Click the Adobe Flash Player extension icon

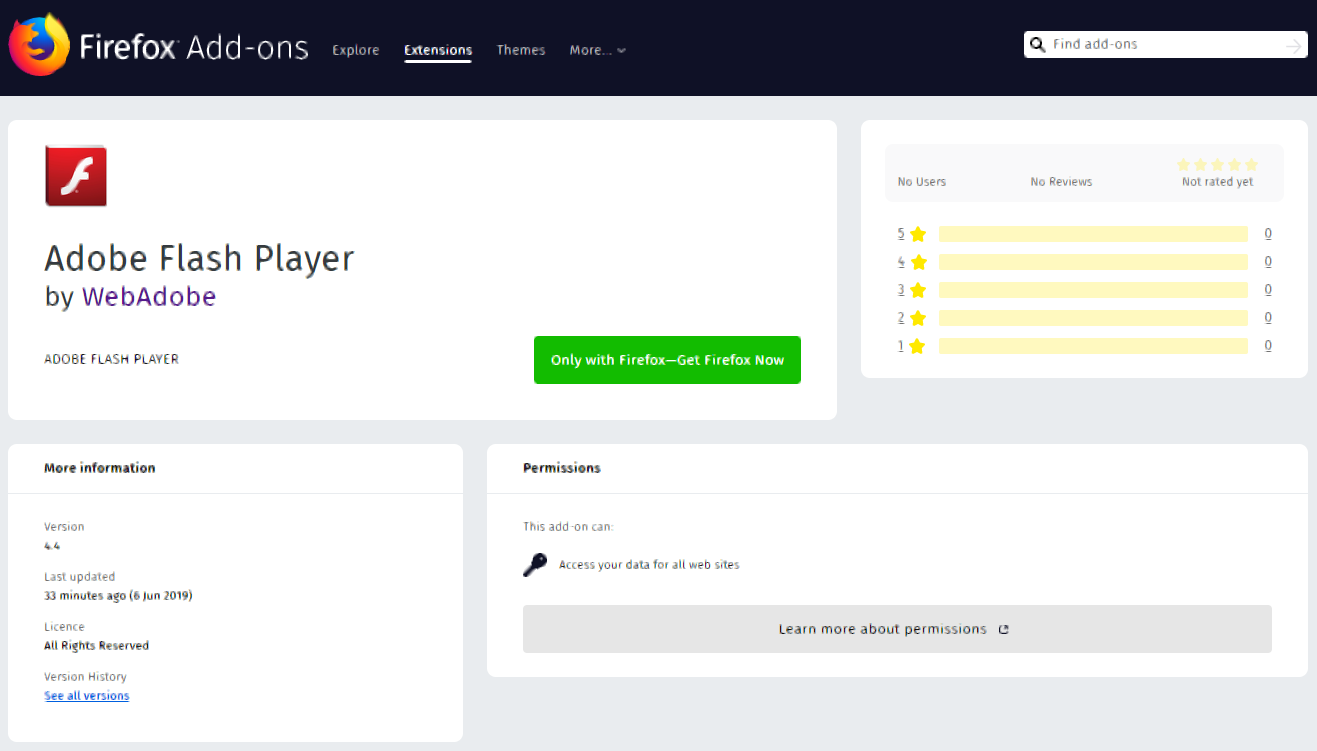click(x=76, y=176)
